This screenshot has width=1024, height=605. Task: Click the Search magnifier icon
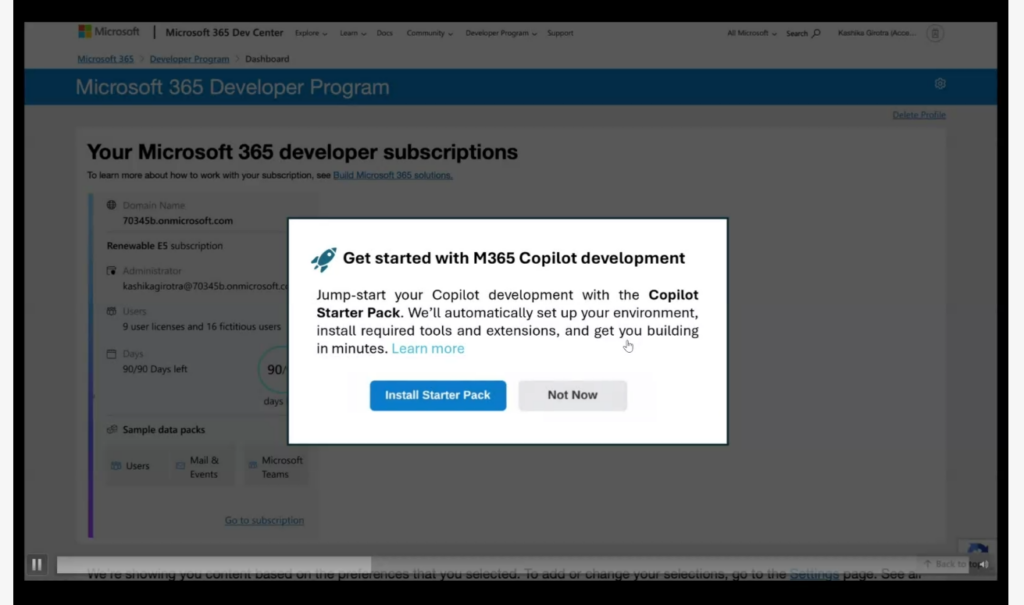816,33
